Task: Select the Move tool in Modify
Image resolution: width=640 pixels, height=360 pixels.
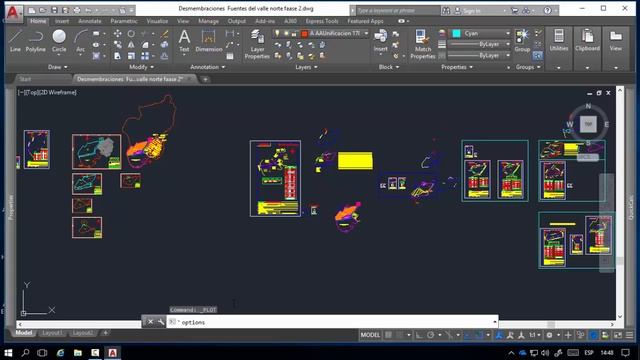Action: pos(118,33)
